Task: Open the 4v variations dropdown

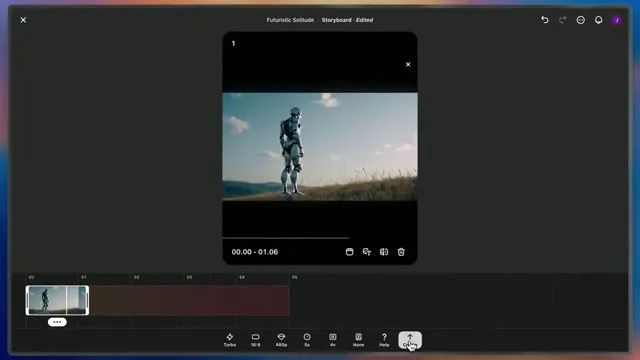Action: tap(333, 340)
